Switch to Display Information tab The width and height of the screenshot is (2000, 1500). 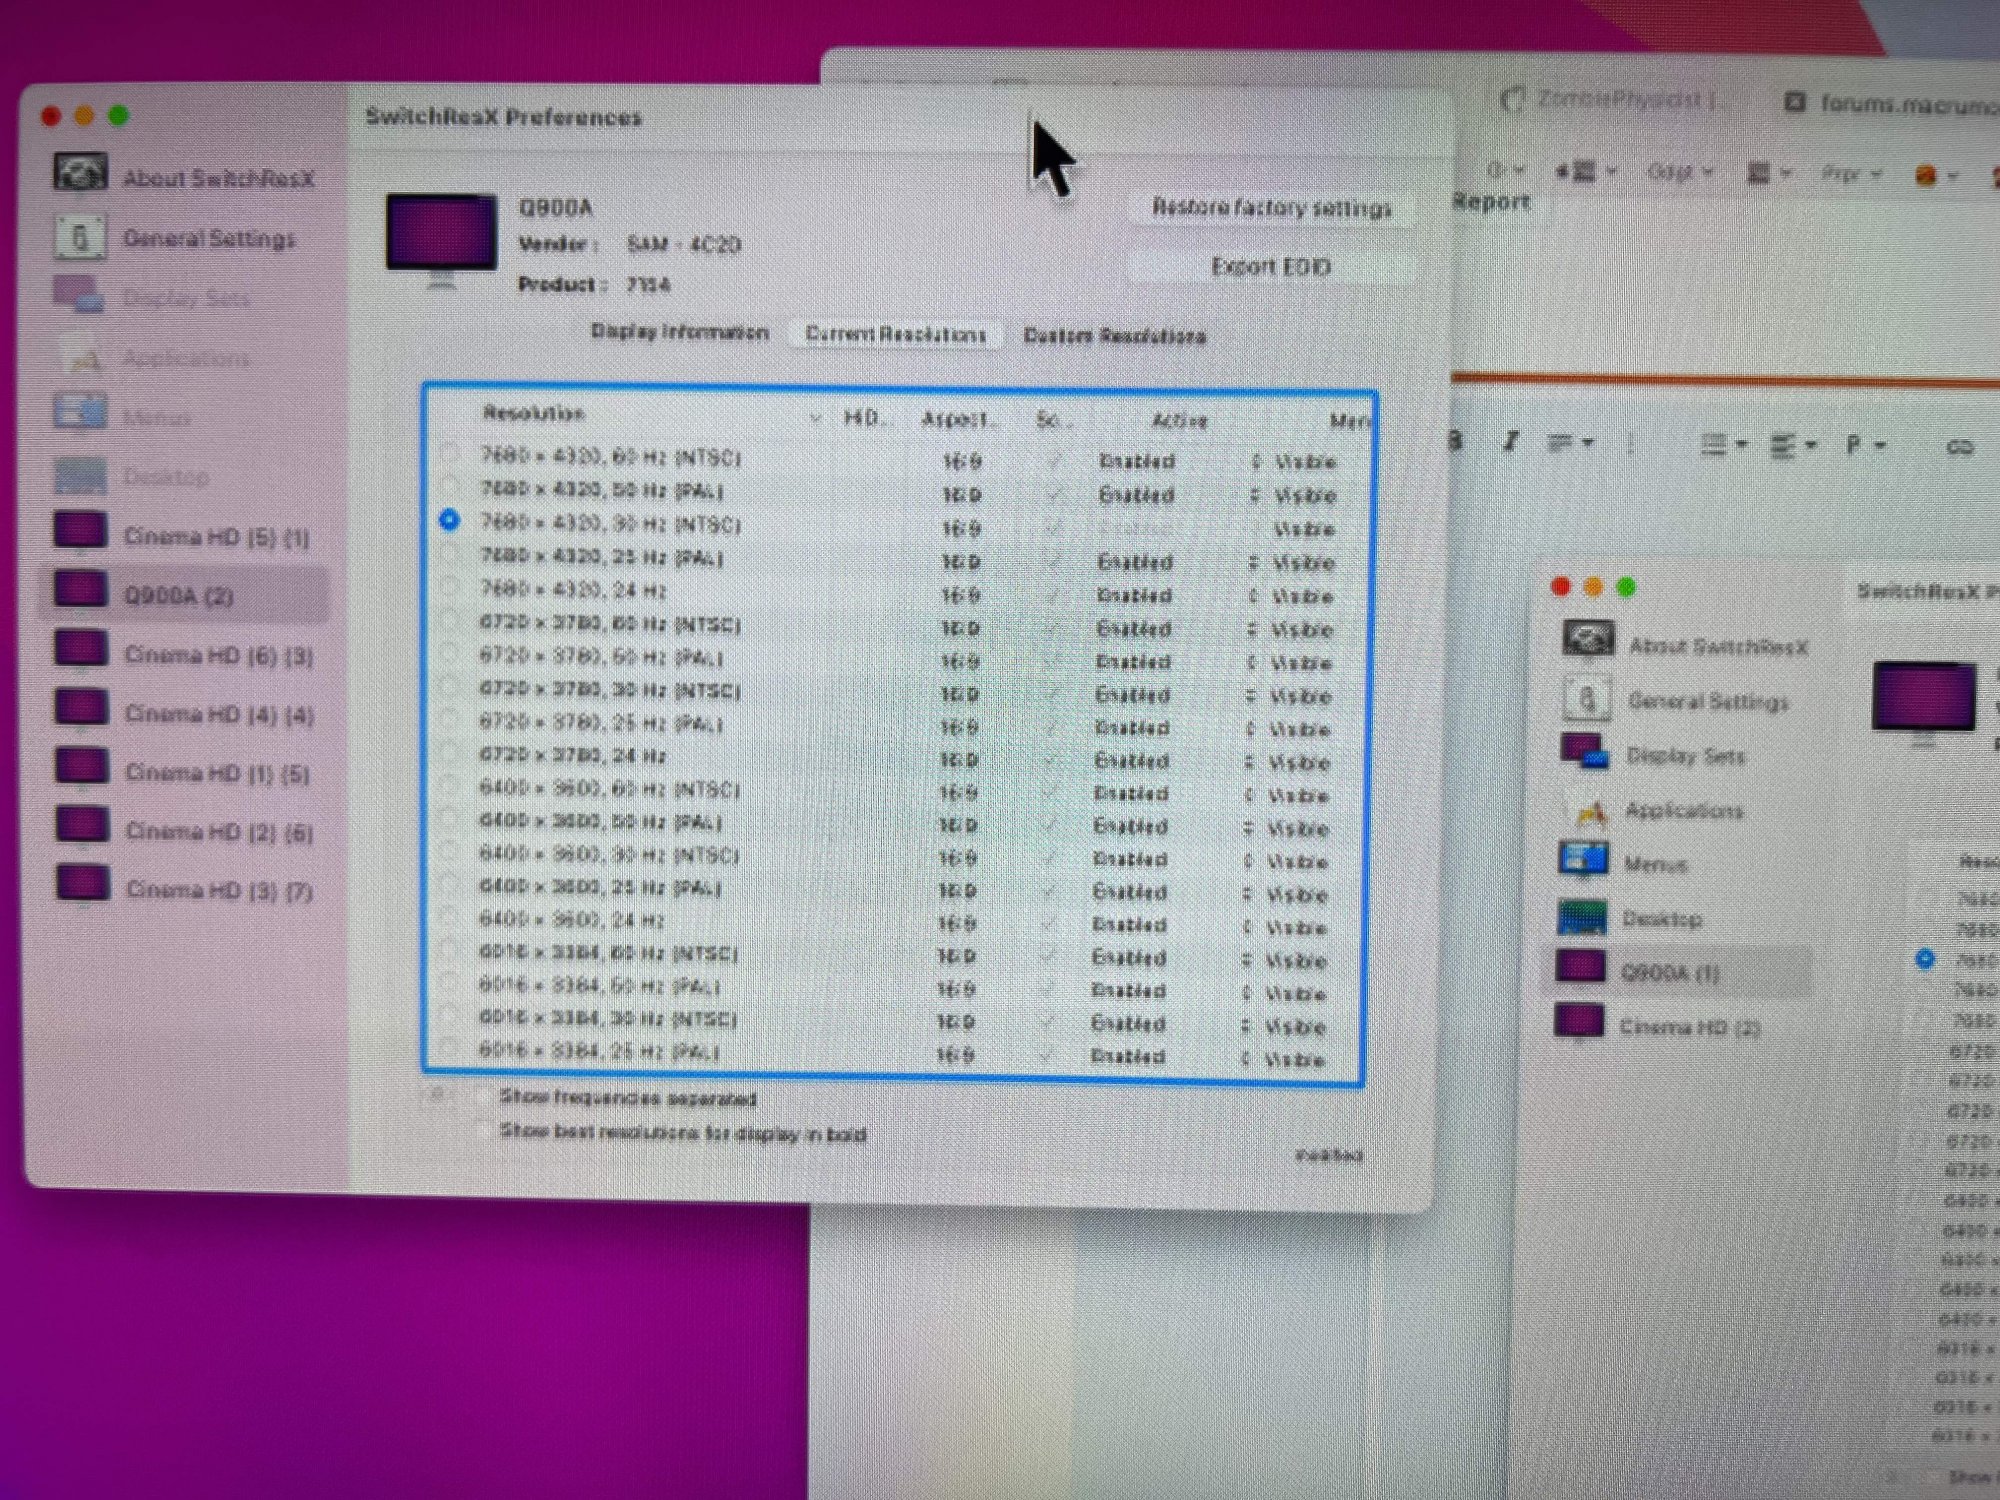[x=680, y=332]
